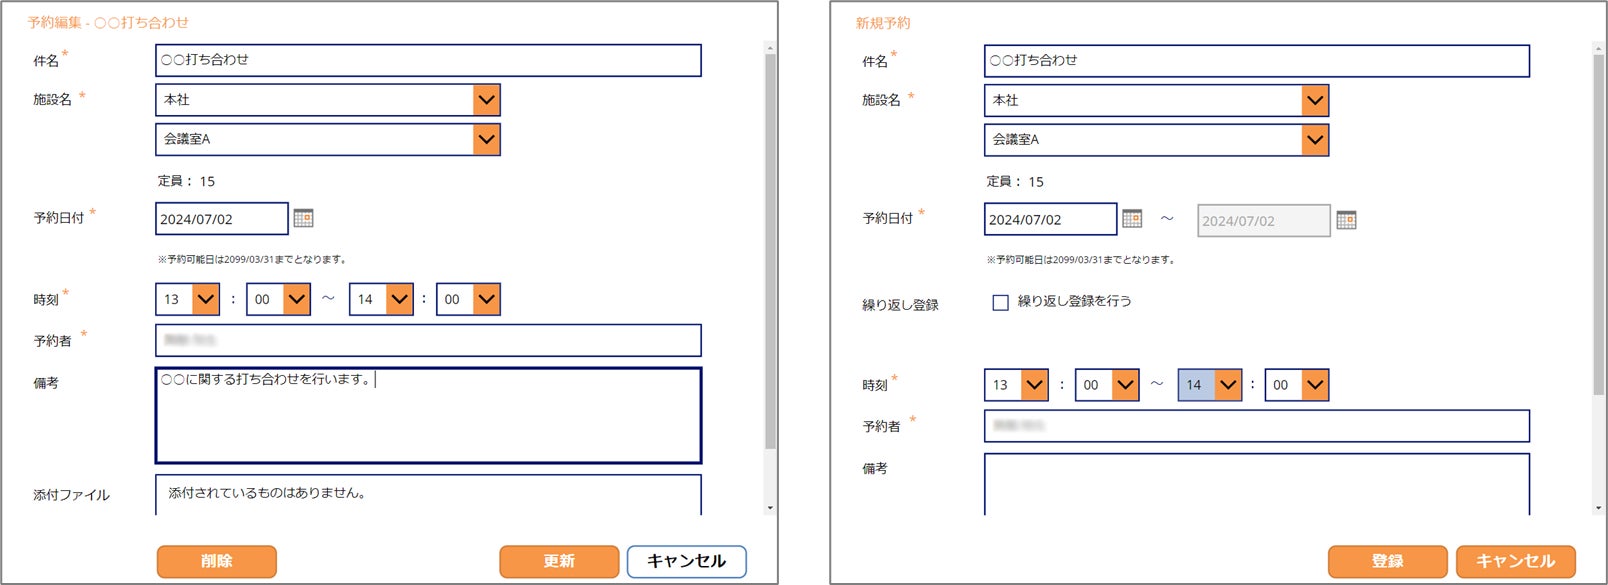The width and height of the screenshot is (1608, 585).
Task: Click edit dialog vertical scrollbar thumb
Action: tap(770, 250)
